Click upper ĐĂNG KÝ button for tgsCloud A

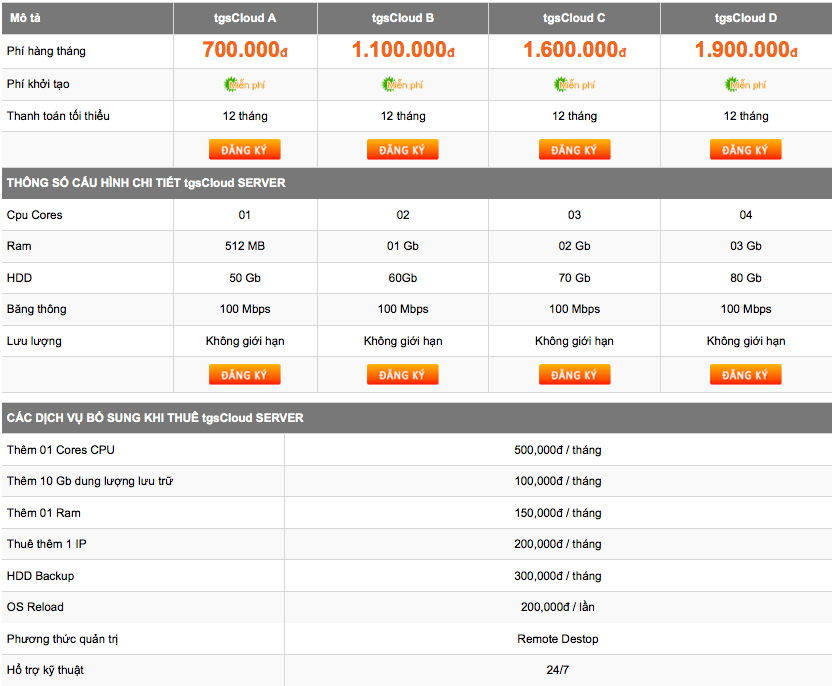click(x=245, y=150)
